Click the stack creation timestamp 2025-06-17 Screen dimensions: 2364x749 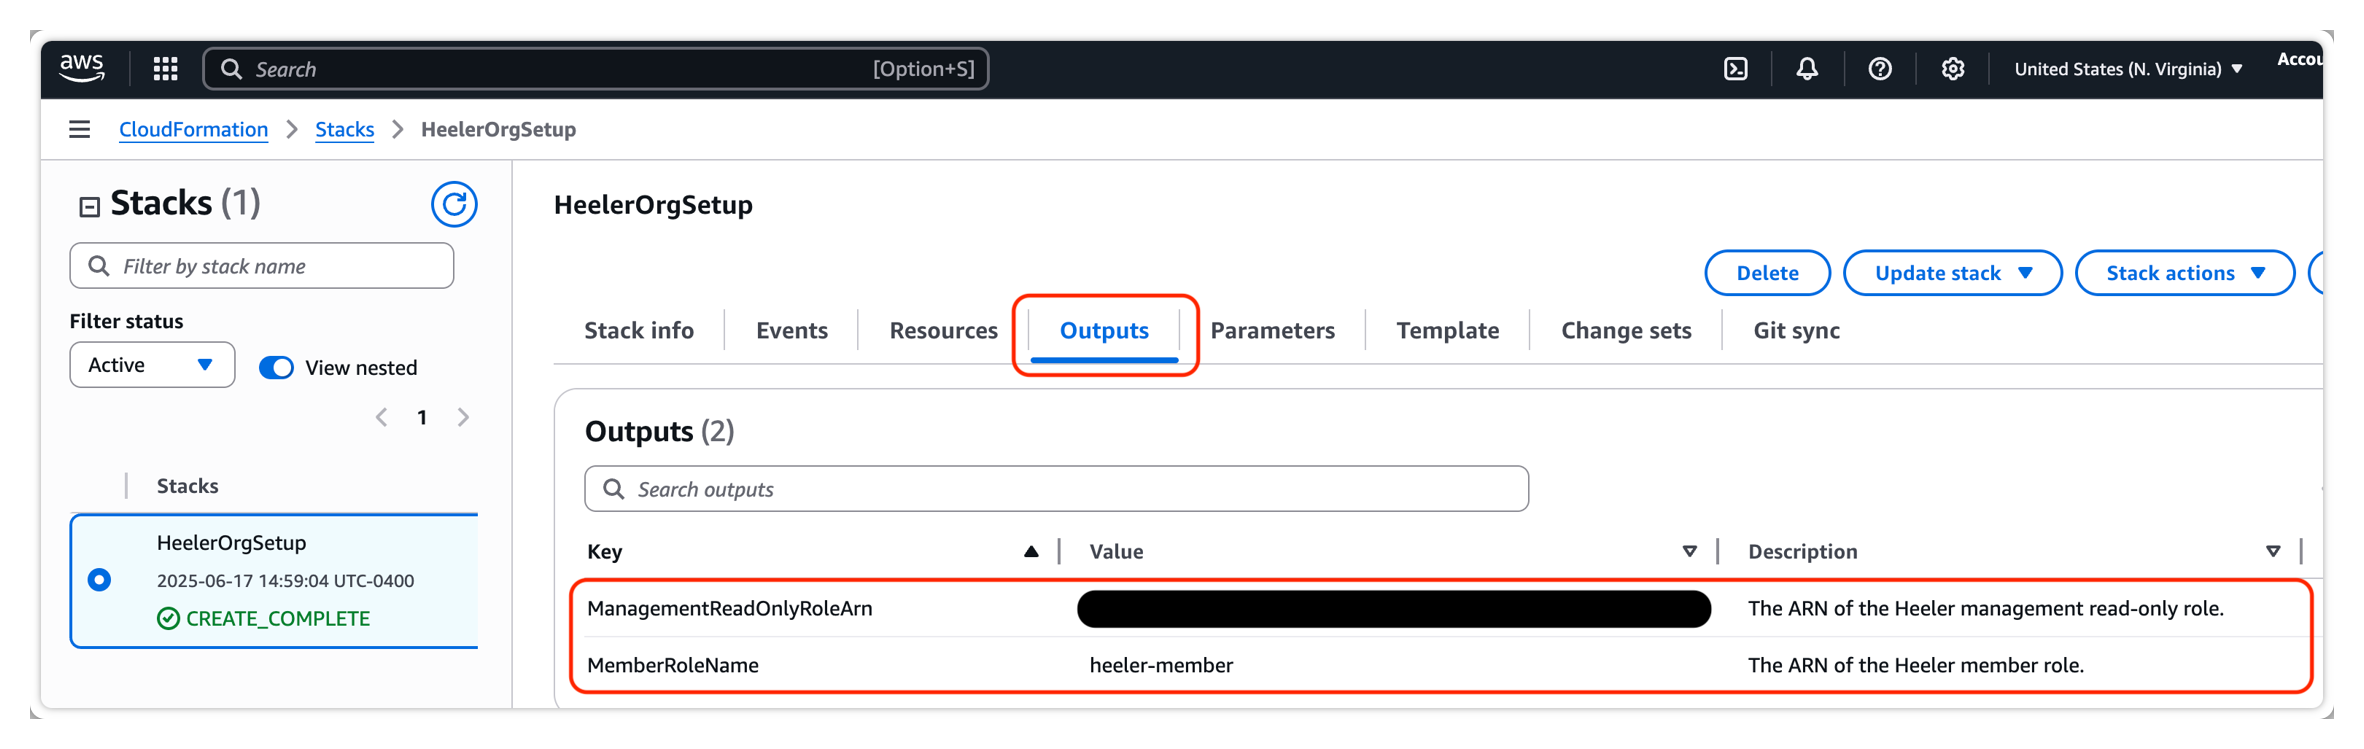pos(285,580)
